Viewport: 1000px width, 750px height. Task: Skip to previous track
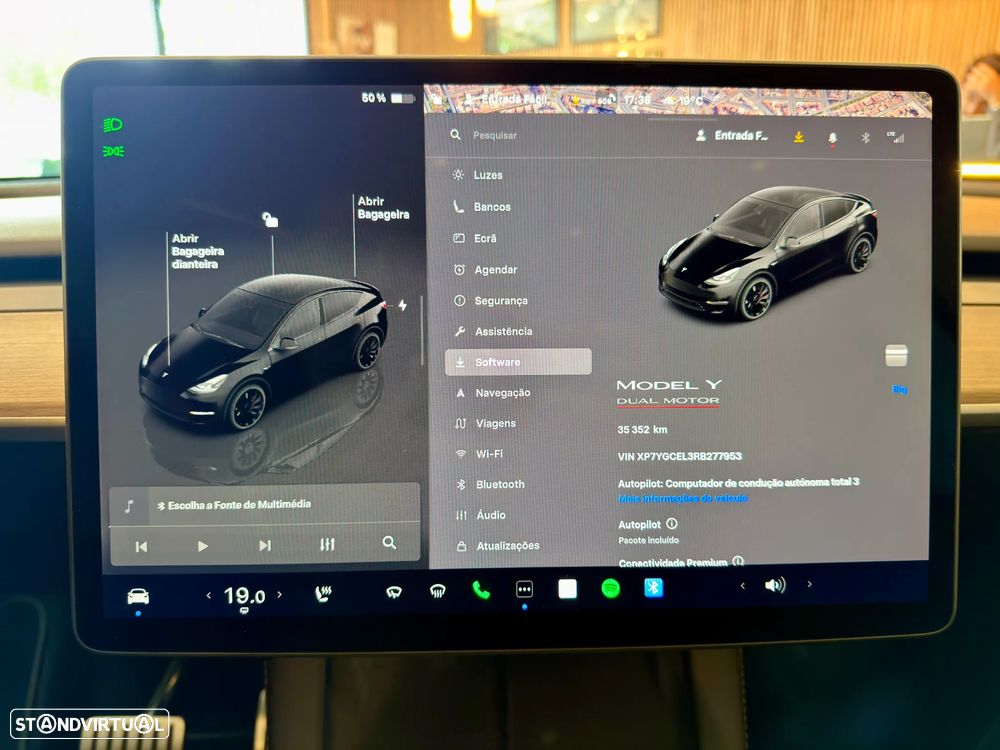[x=142, y=547]
